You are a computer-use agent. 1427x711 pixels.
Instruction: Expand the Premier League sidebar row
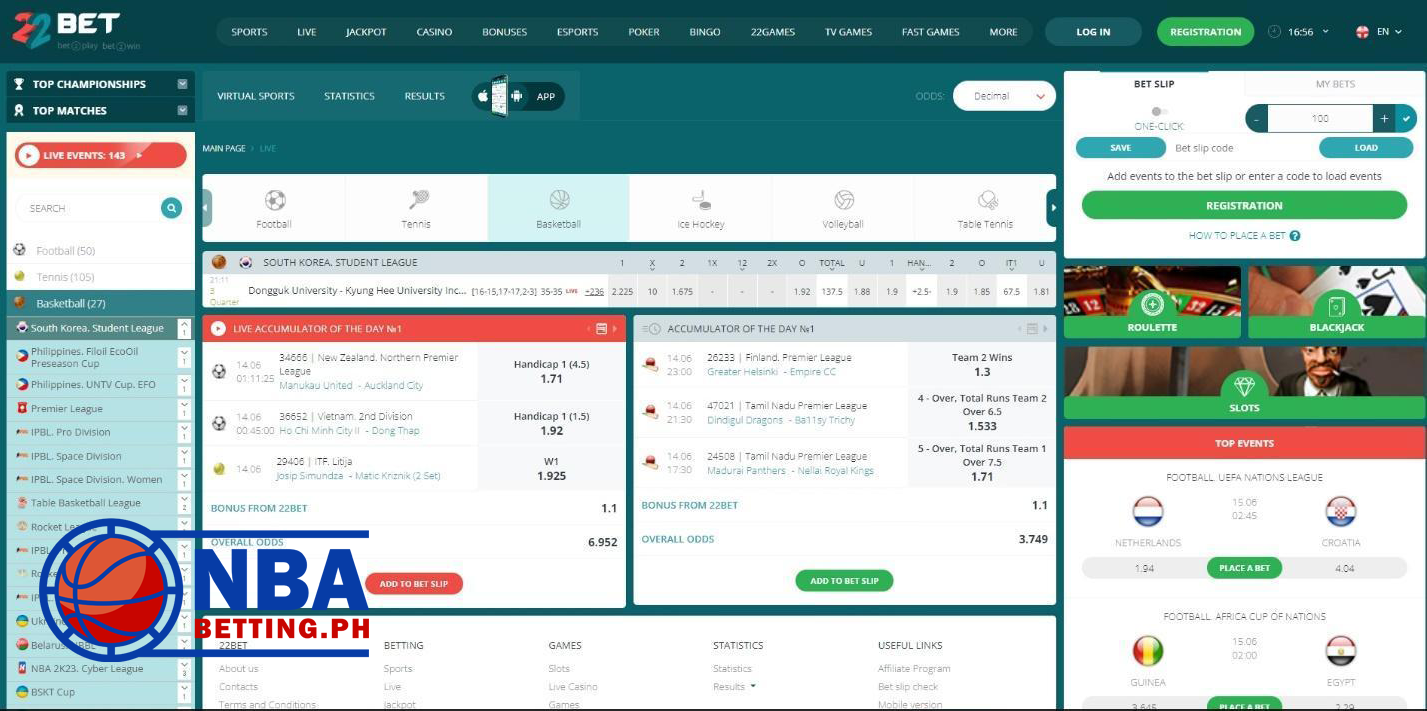(184, 408)
